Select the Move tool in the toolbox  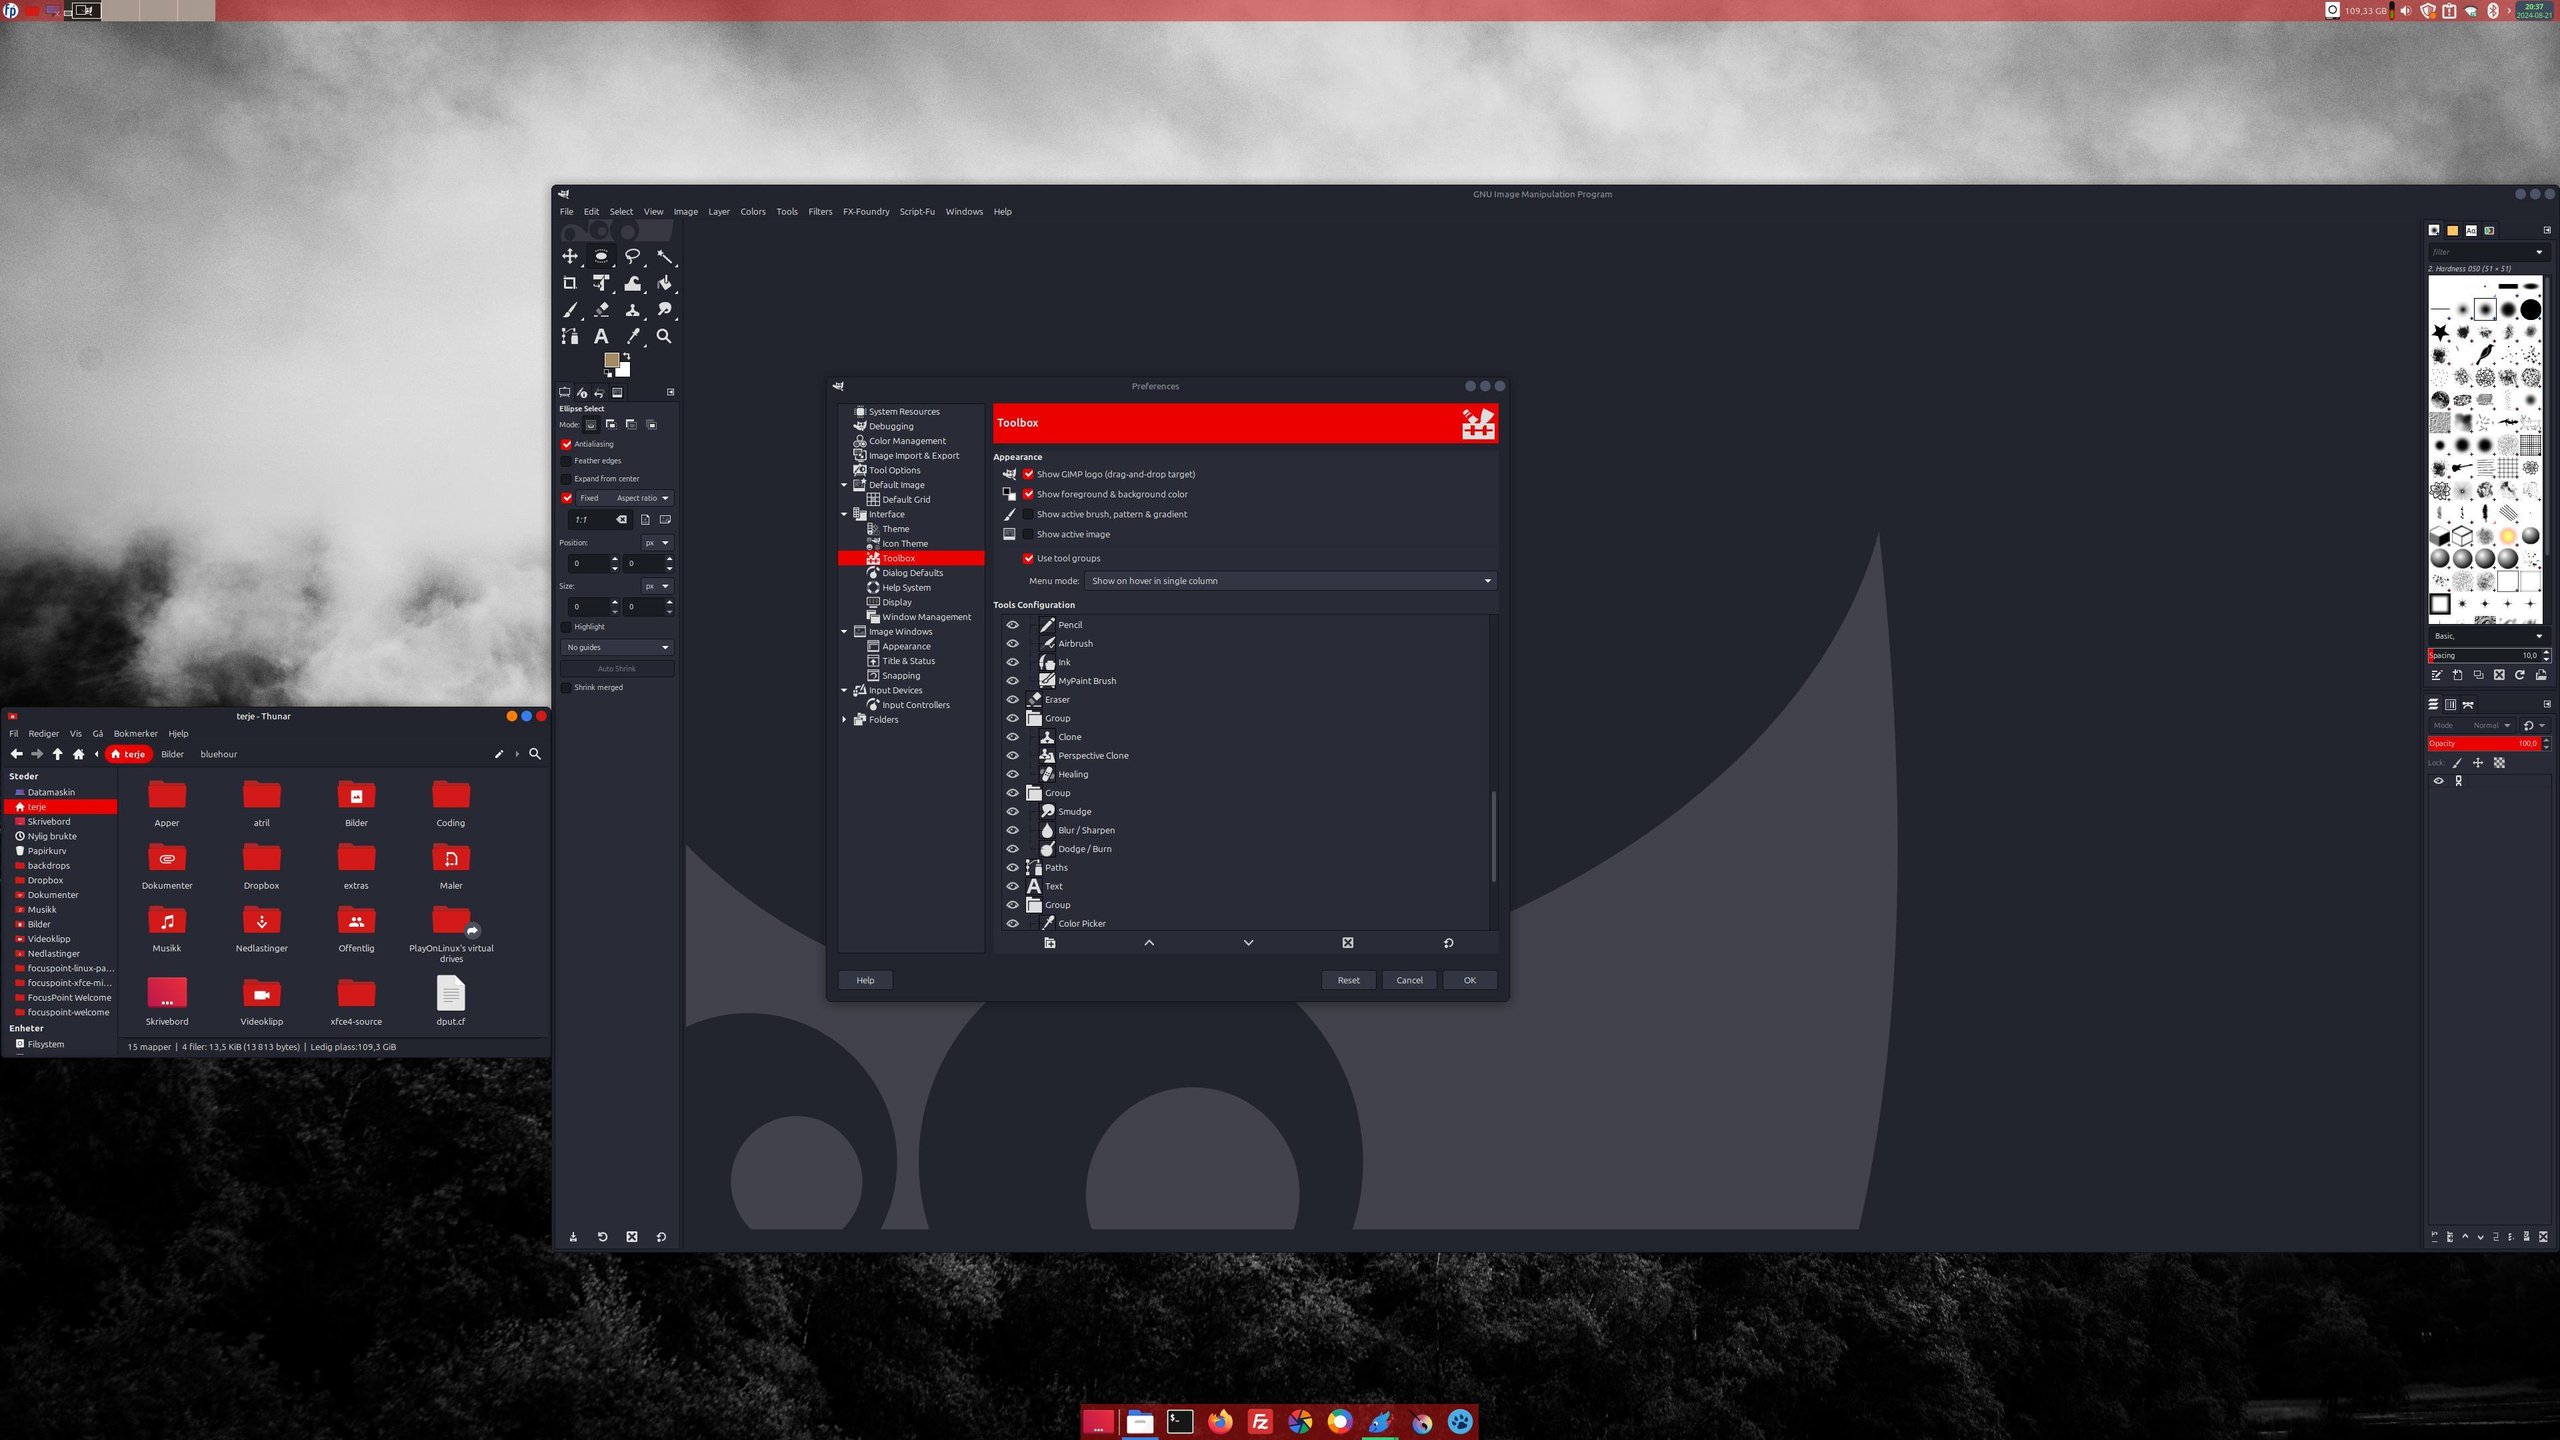[x=570, y=257]
